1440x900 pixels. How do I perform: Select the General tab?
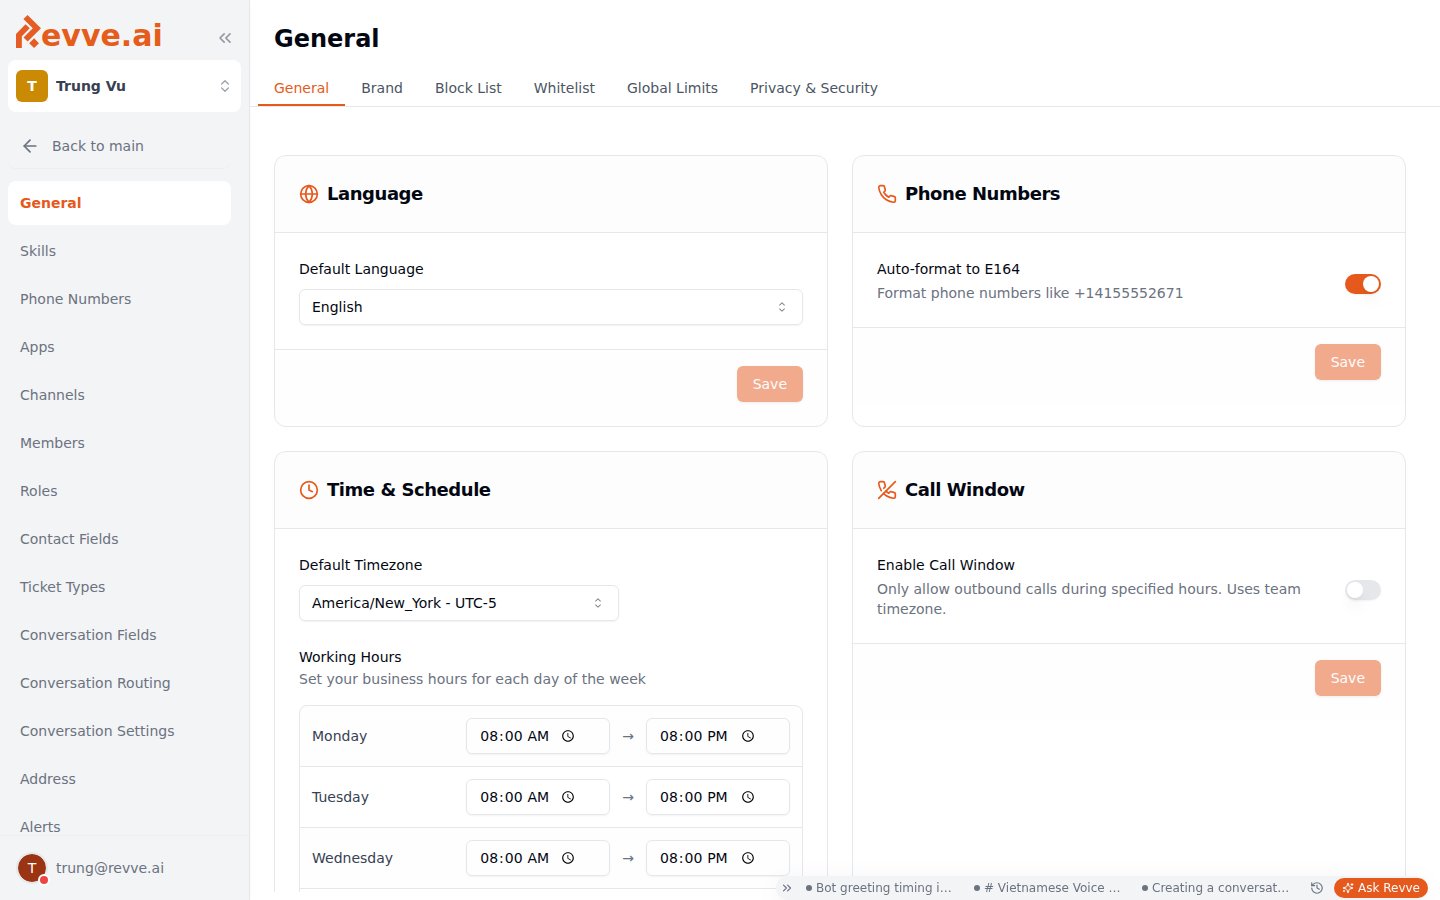pos(301,88)
